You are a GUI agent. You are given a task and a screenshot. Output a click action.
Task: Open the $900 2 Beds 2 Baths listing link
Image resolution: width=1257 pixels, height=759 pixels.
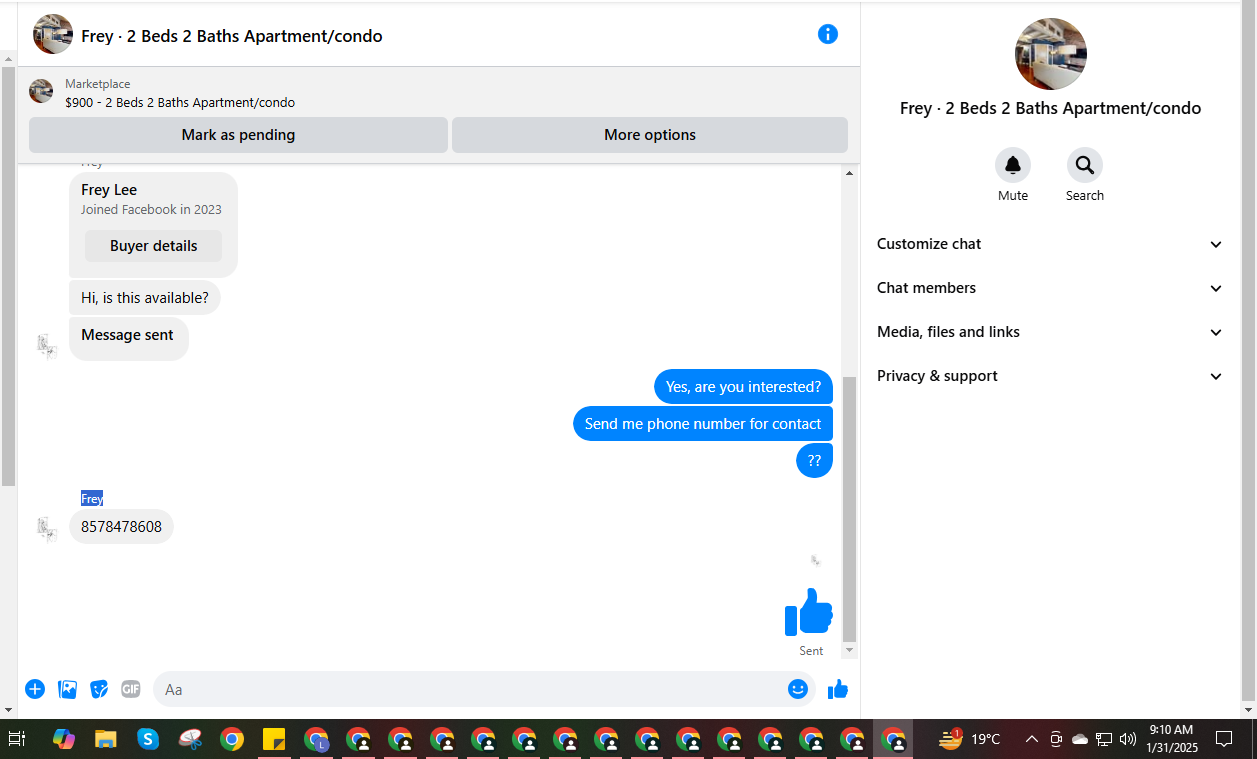pyautogui.click(x=180, y=102)
